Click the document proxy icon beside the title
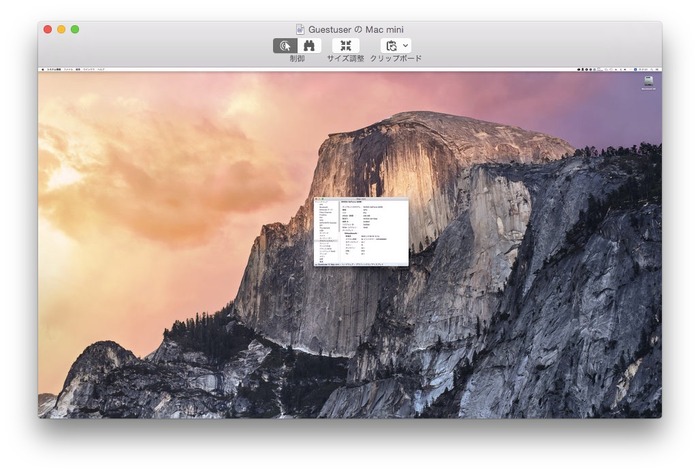The image size is (700, 473). [300, 29]
